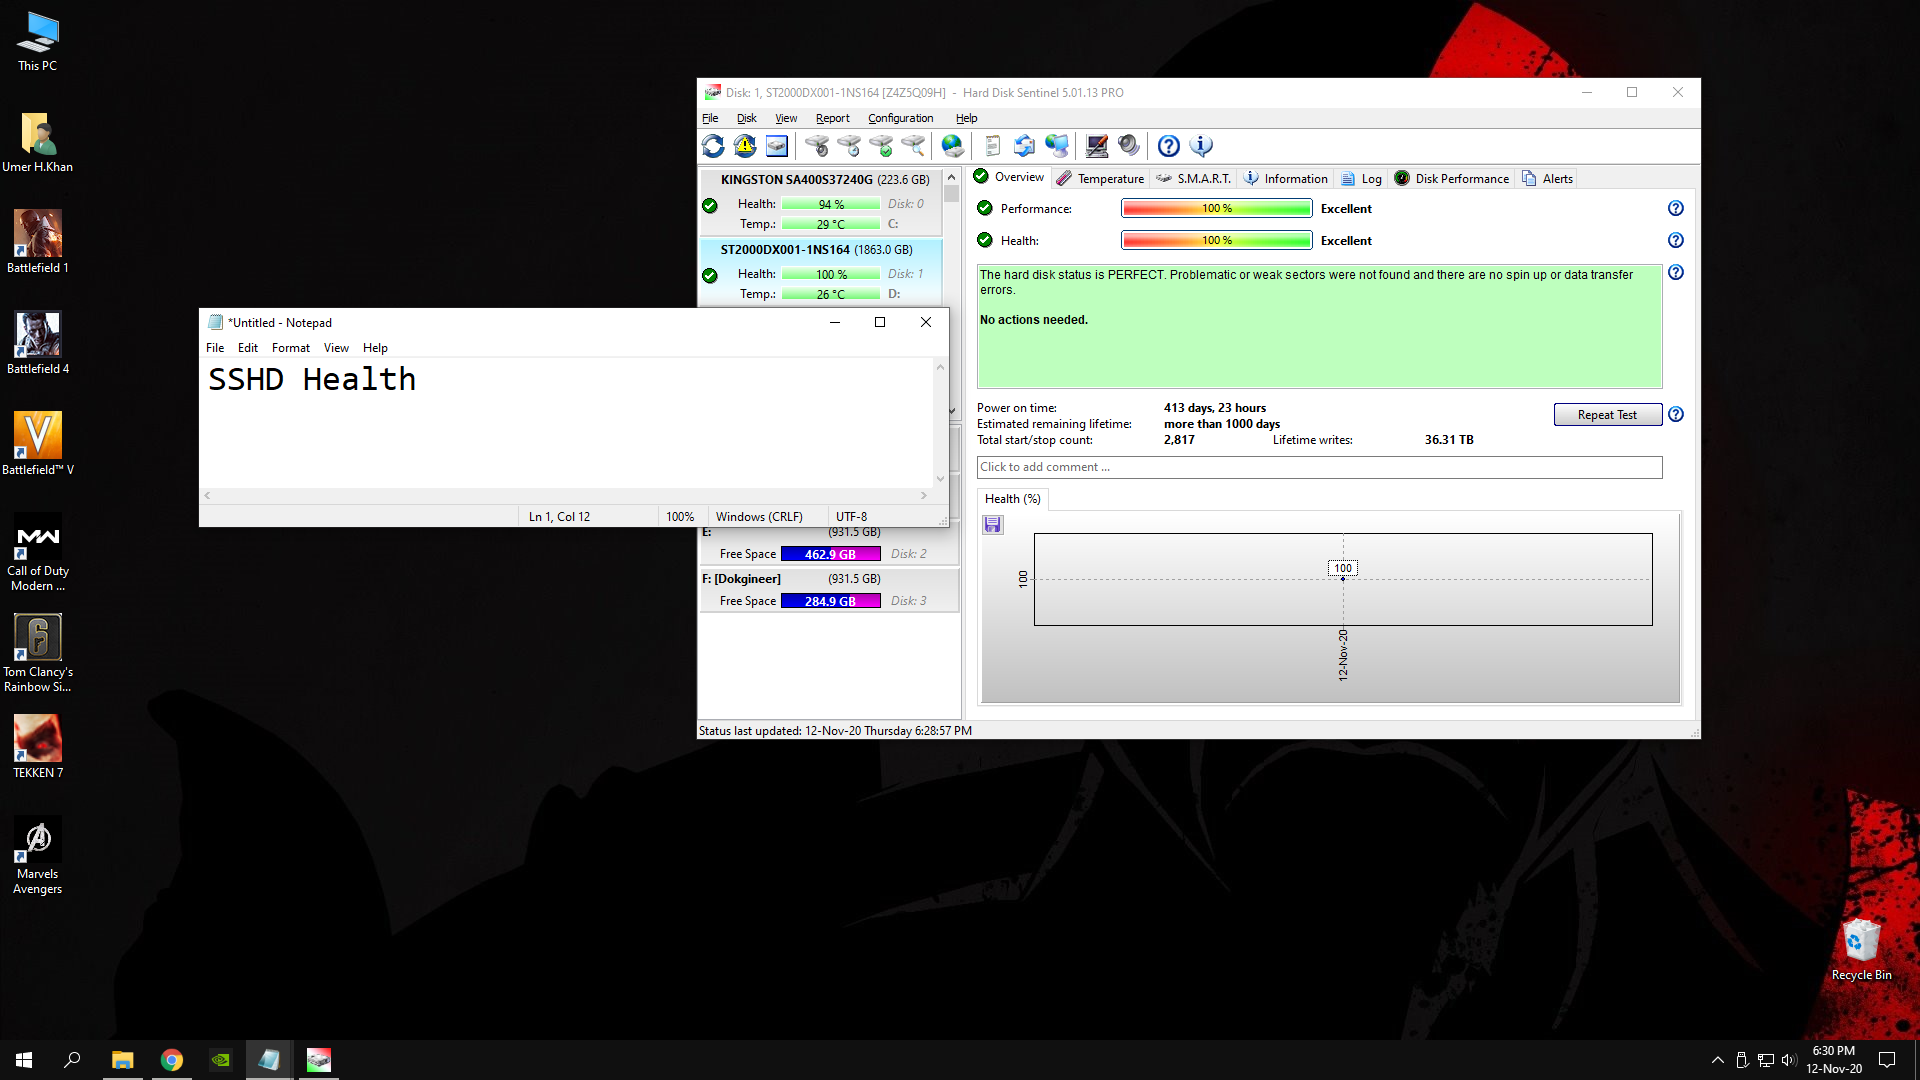
Task: Click the help icon next to Repeat Test
Action: coord(1676,414)
